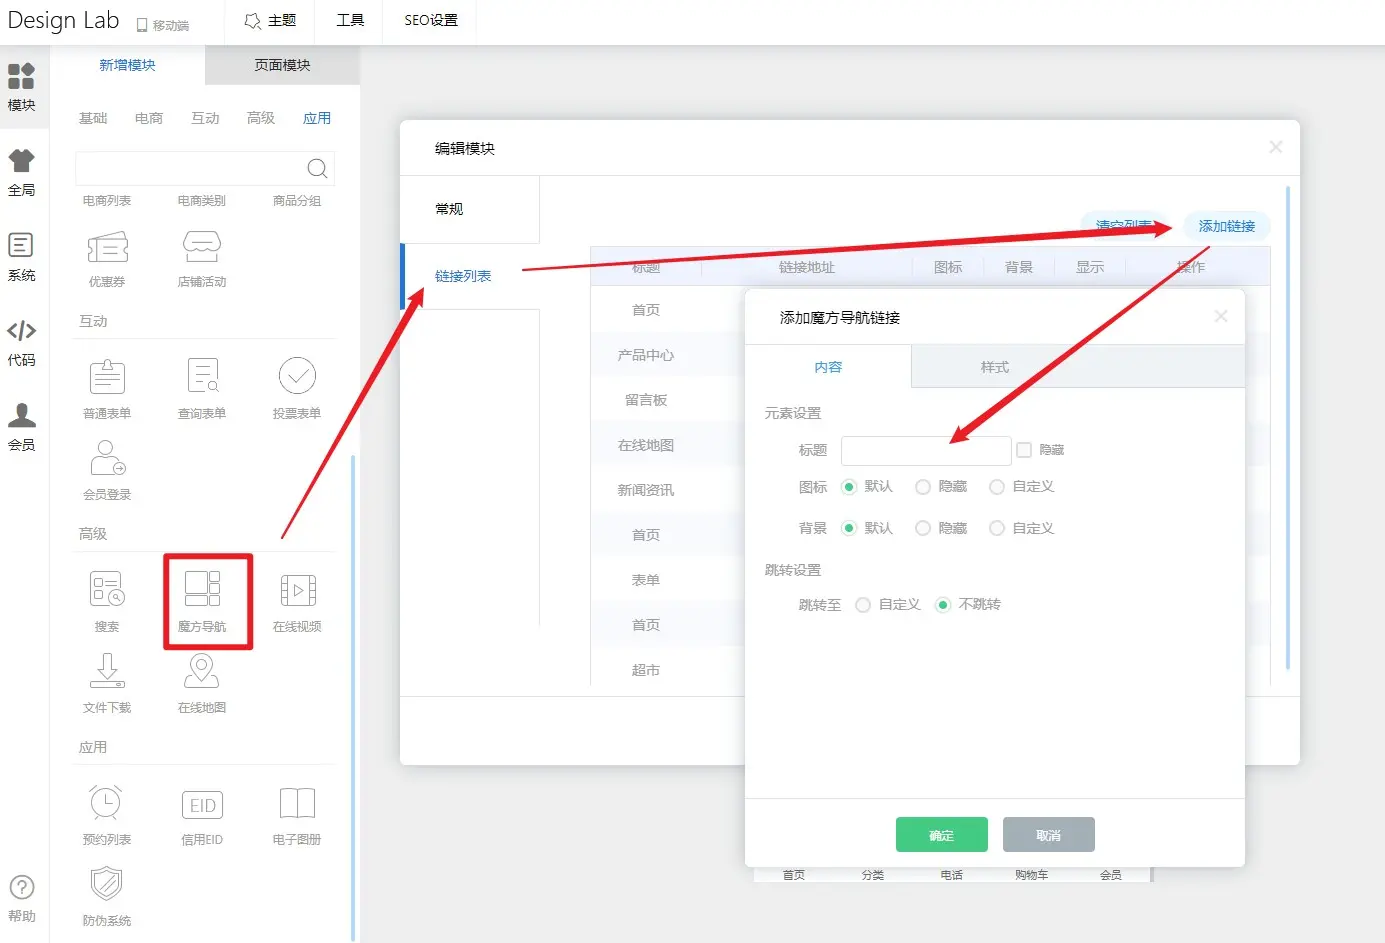1385x943 pixels.
Task: Choose 自定义 radio for 跳转至
Action: coord(863,605)
